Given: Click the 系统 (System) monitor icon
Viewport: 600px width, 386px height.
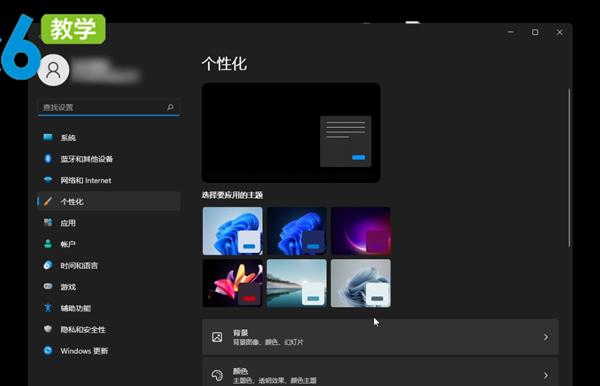Looking at the screenshot, I should 48,137.
